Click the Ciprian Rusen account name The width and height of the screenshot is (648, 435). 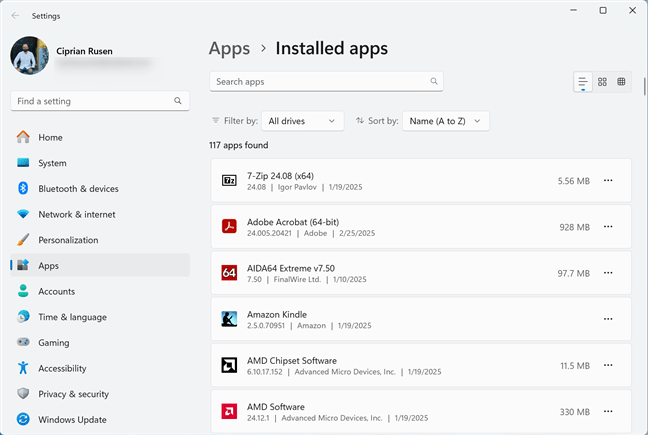[x=84, y=51]
